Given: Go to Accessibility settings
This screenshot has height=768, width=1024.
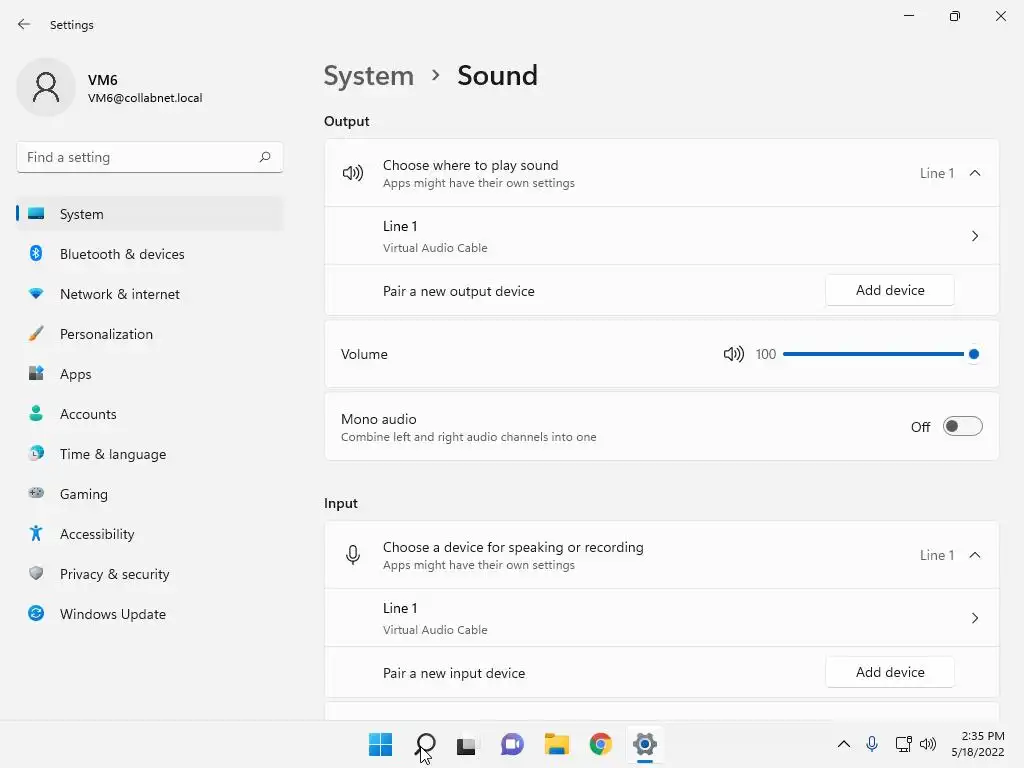Looking at the screenshot, I should click(x=97, y=534).
